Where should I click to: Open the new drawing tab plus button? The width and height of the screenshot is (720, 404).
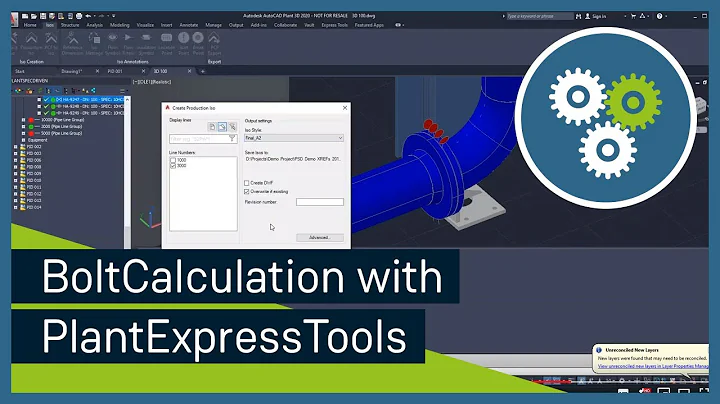pos(202,71)
